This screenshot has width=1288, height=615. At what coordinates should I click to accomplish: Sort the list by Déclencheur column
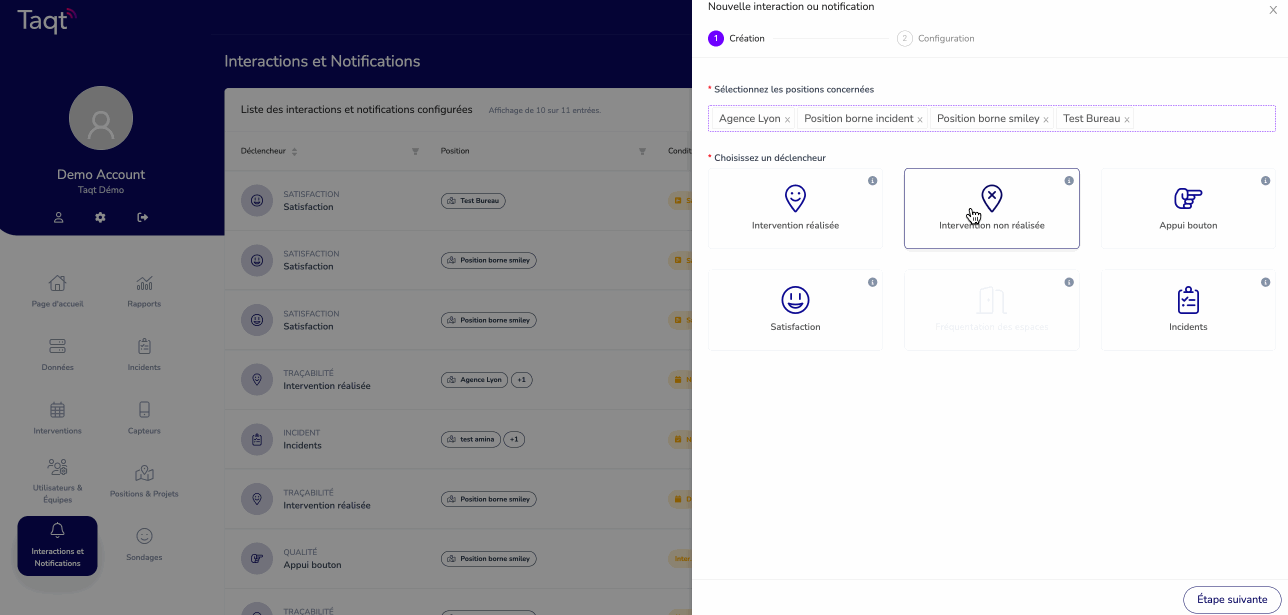[x=294, y=151]
